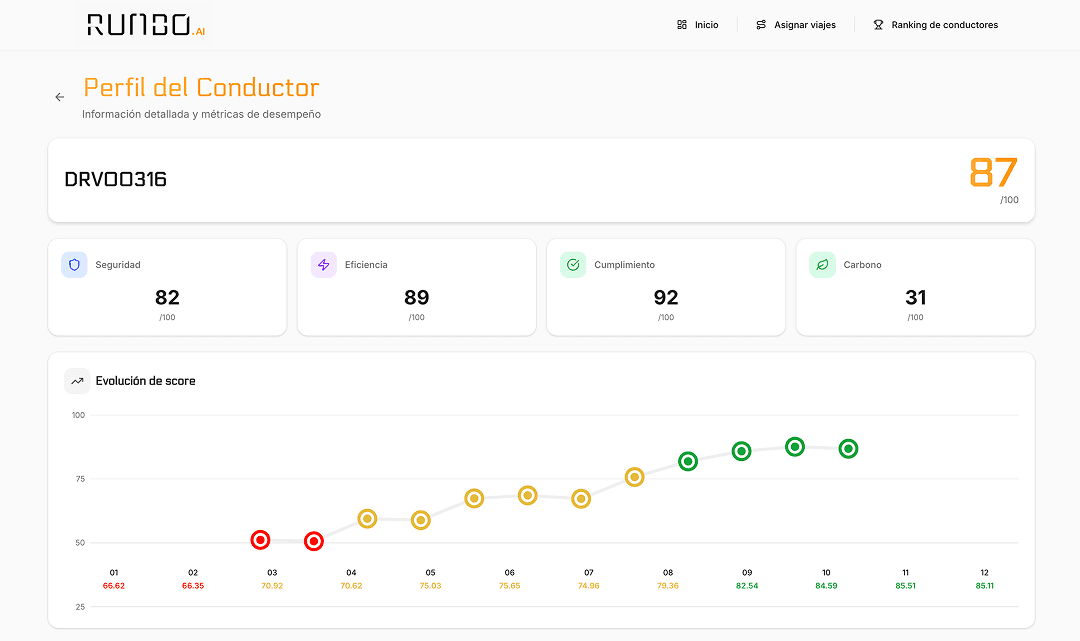Image resolution: width=1080 pixels, height=641 pixels.
Task: Click the month 06 value 75.65
Action: click(x=510, y=586)
